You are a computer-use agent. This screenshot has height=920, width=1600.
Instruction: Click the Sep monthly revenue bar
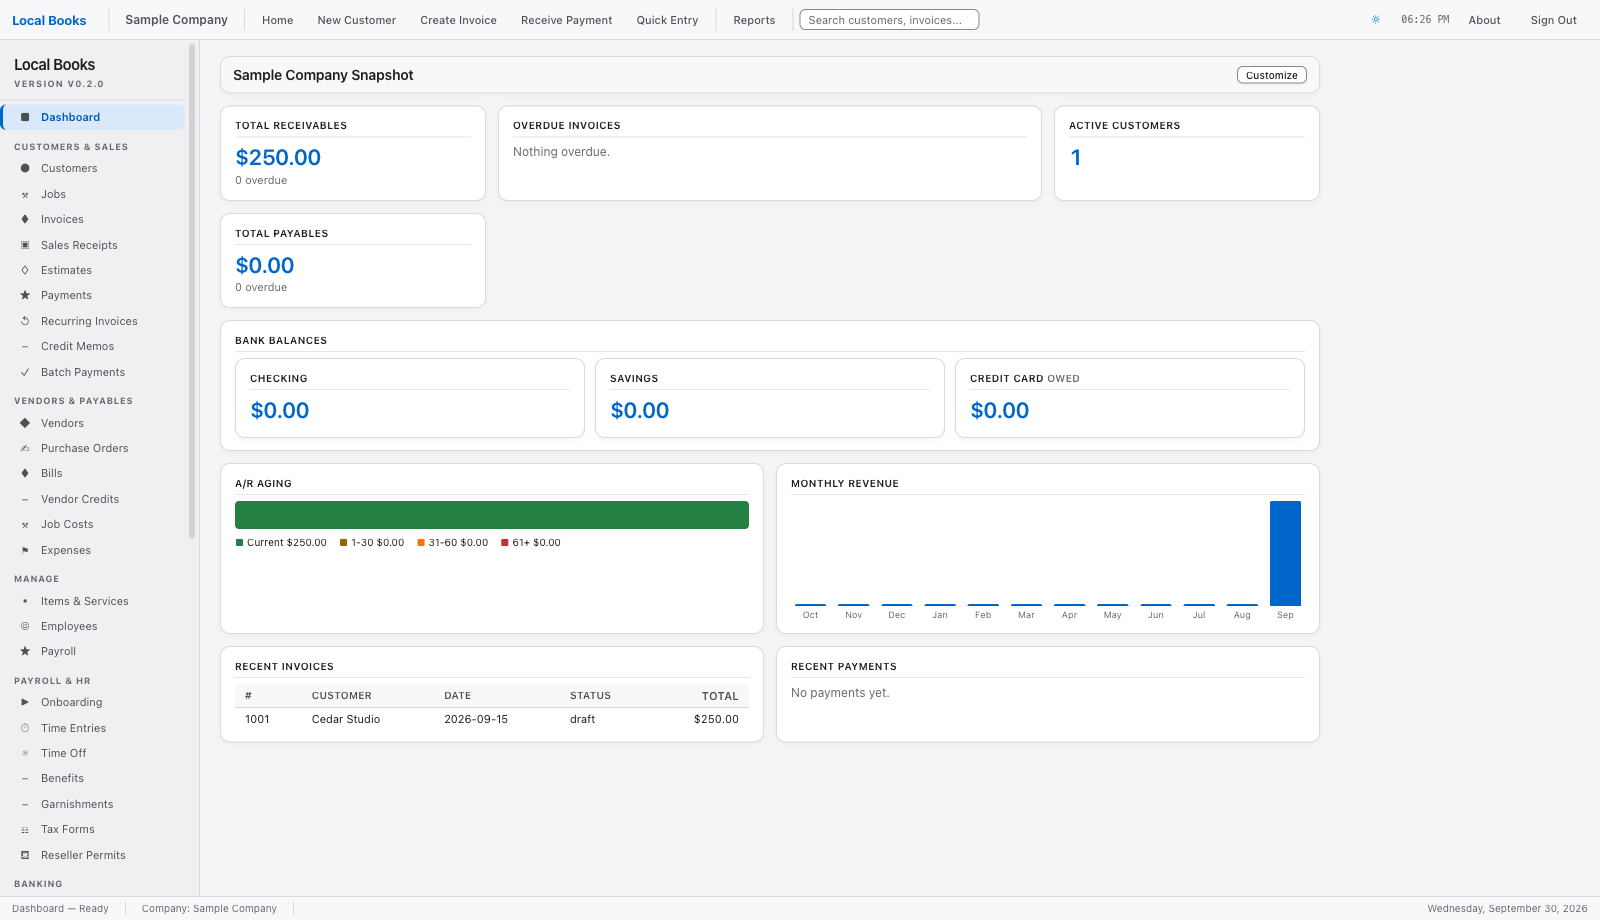(1285, 553)
